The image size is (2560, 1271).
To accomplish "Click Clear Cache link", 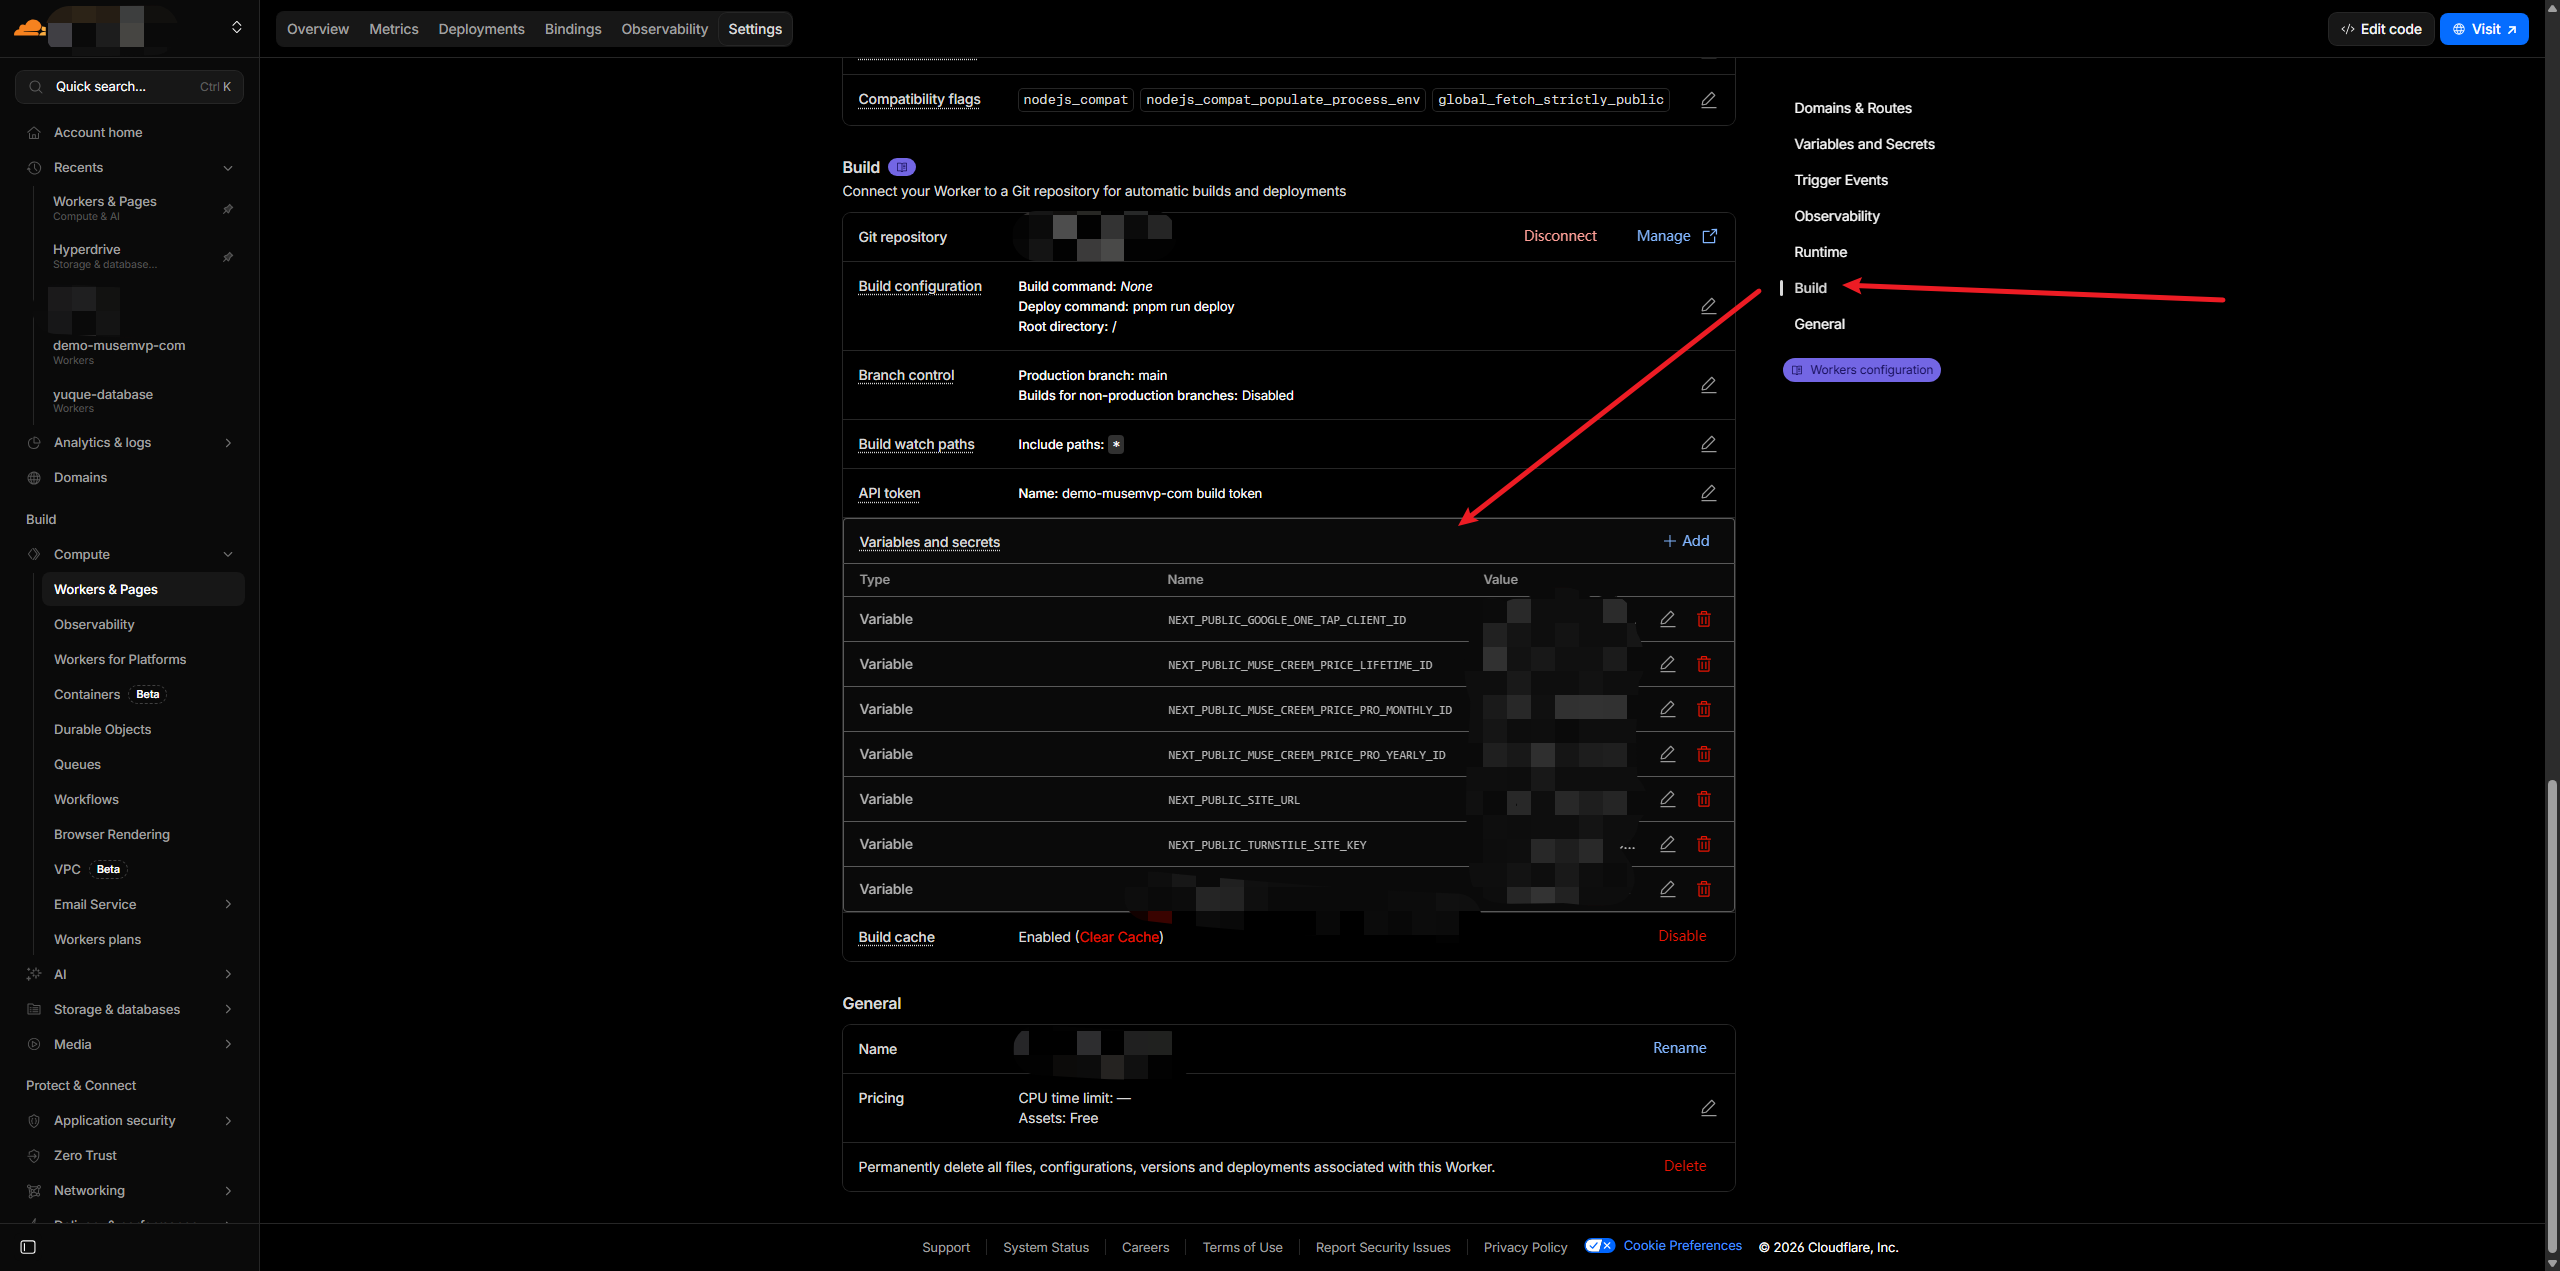I will pos(1119,937).
